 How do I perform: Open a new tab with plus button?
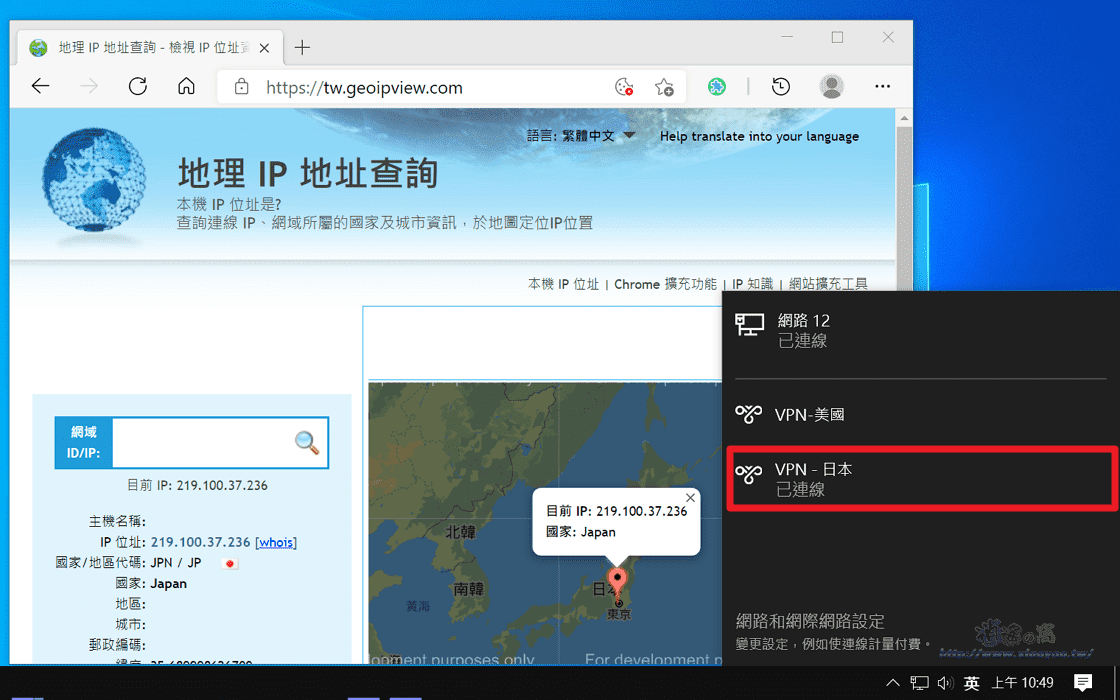click(302, 48)
